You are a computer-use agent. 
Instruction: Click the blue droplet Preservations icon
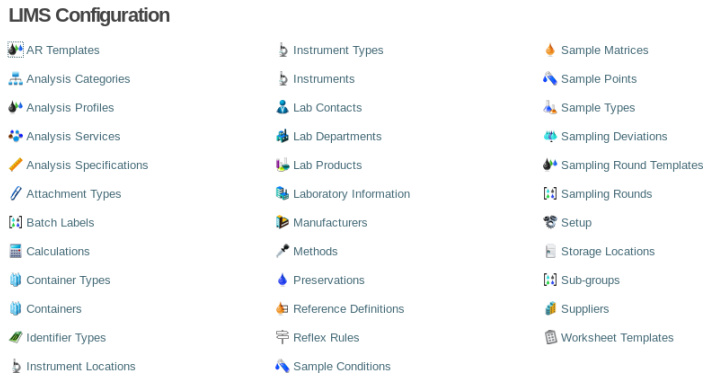pos(282,280)
